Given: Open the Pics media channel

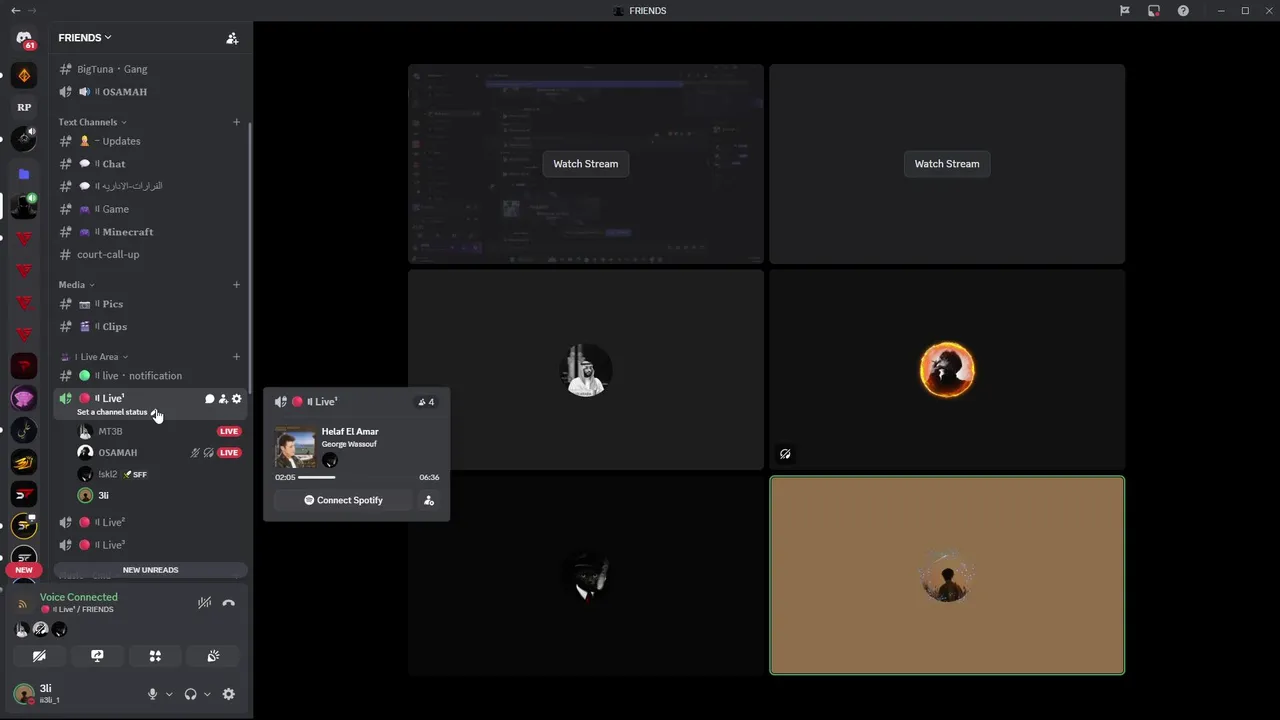Looking at the screenshot, I should coord(150,304).
